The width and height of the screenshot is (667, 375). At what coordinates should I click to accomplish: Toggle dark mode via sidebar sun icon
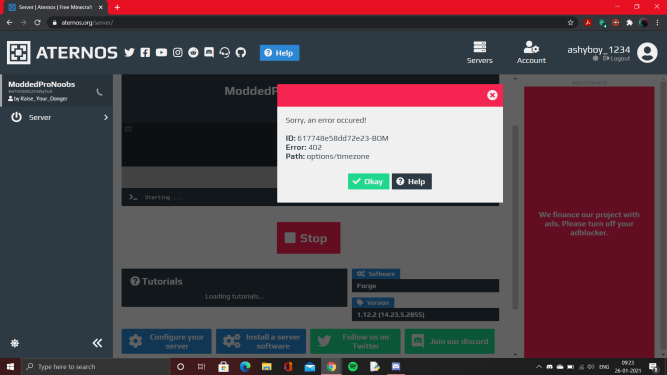click(x=14, y=343)
